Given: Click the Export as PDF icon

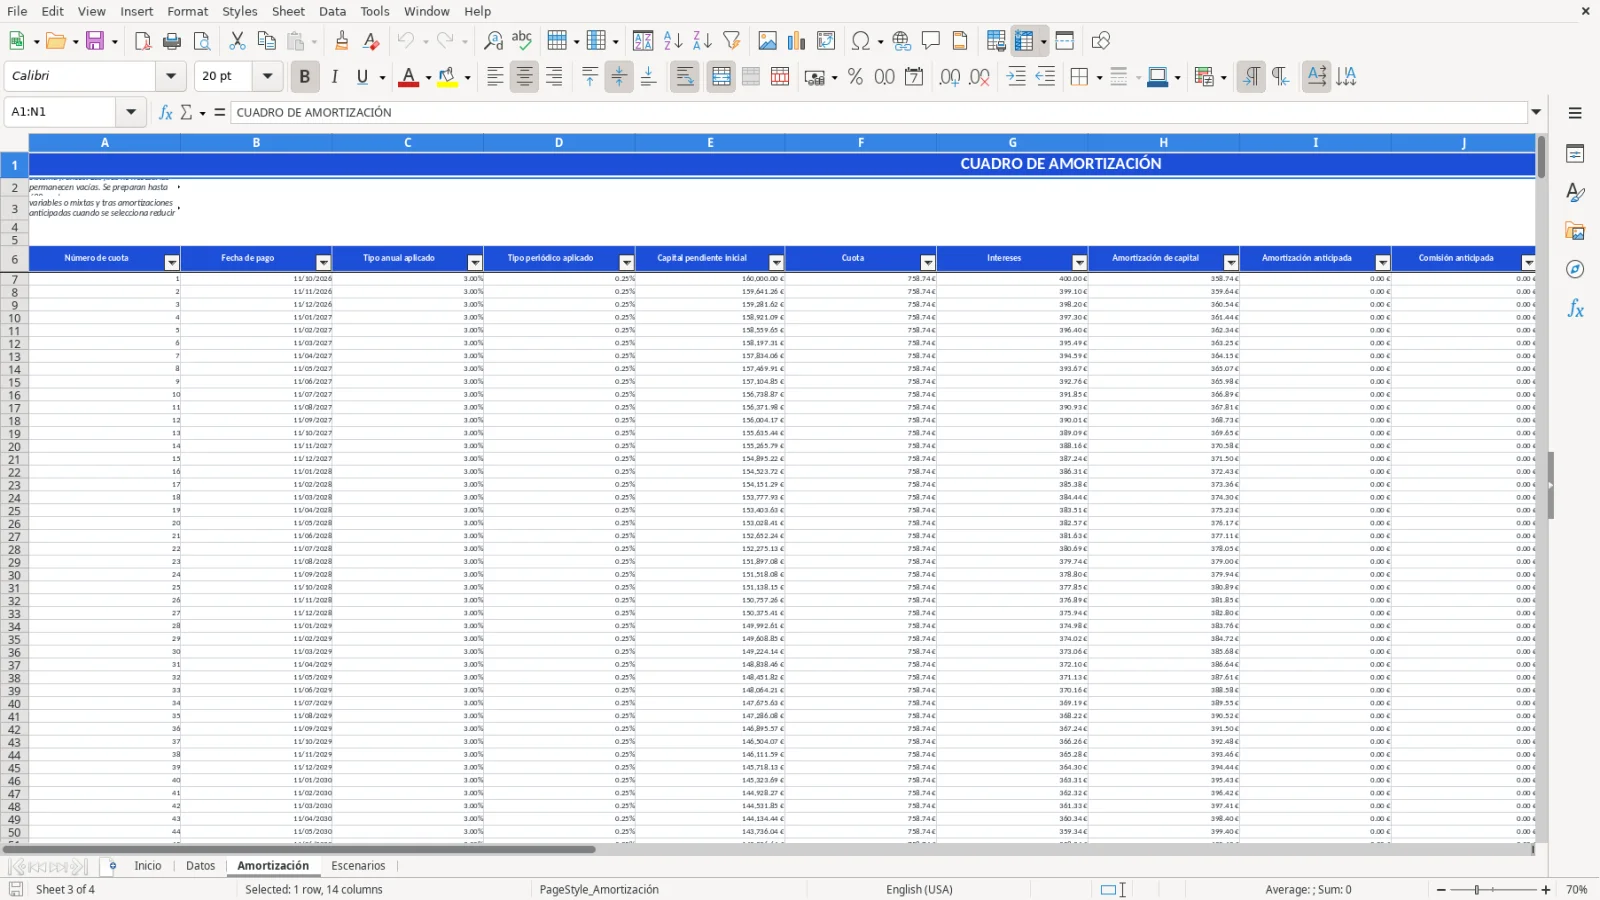Looking at the screenshot, I should click(x=142, y=41).
